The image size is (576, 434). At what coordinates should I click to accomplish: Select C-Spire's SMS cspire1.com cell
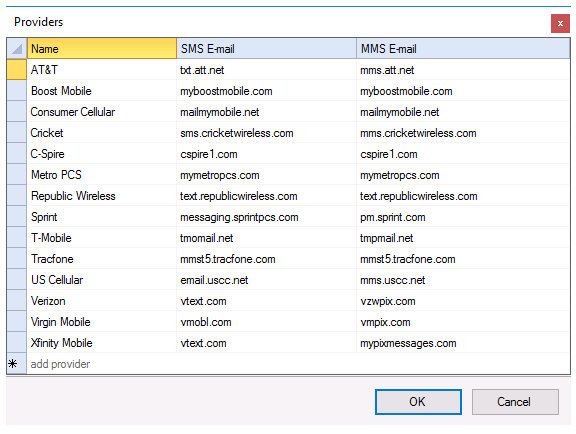click(266, 154)
